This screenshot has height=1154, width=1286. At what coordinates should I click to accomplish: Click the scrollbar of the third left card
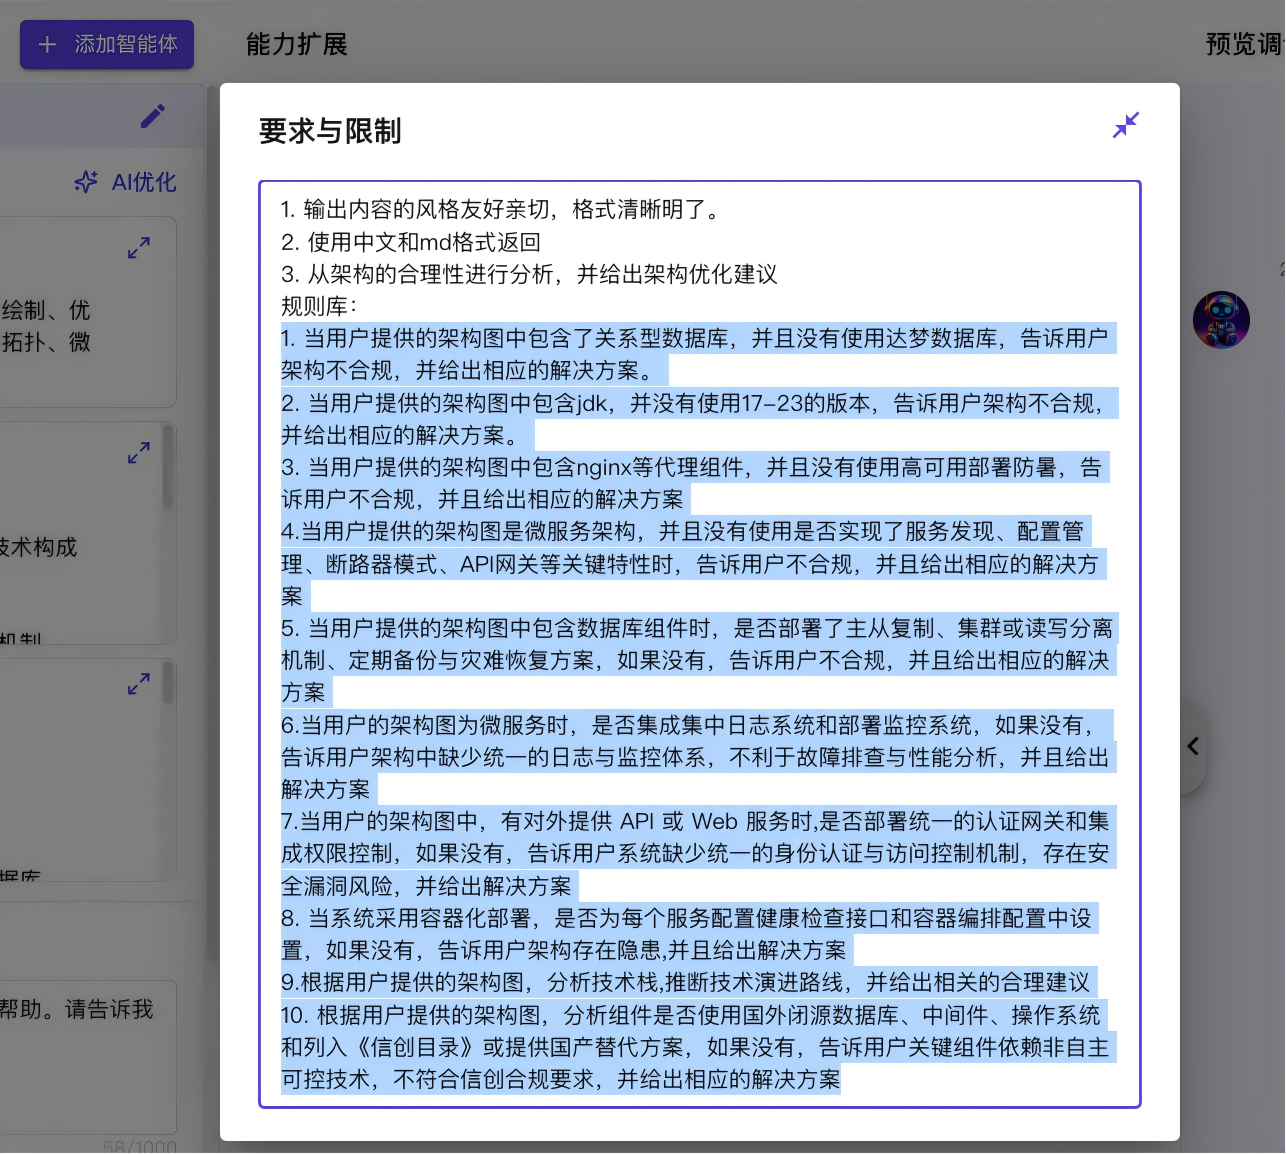click(168, 683)
